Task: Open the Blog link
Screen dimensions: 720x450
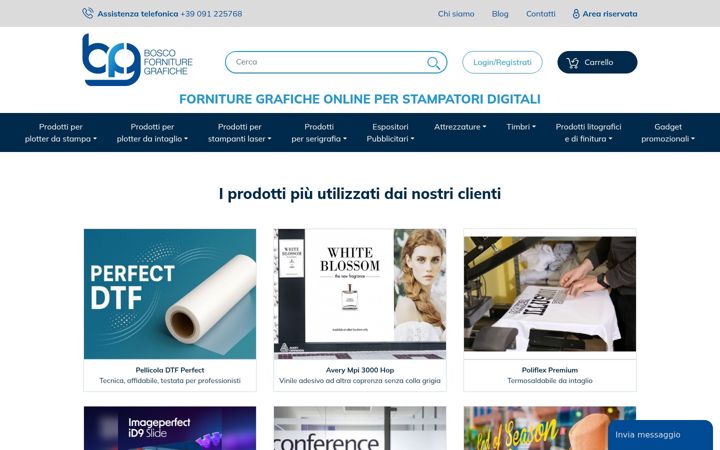Action: [x=500, y=14]
